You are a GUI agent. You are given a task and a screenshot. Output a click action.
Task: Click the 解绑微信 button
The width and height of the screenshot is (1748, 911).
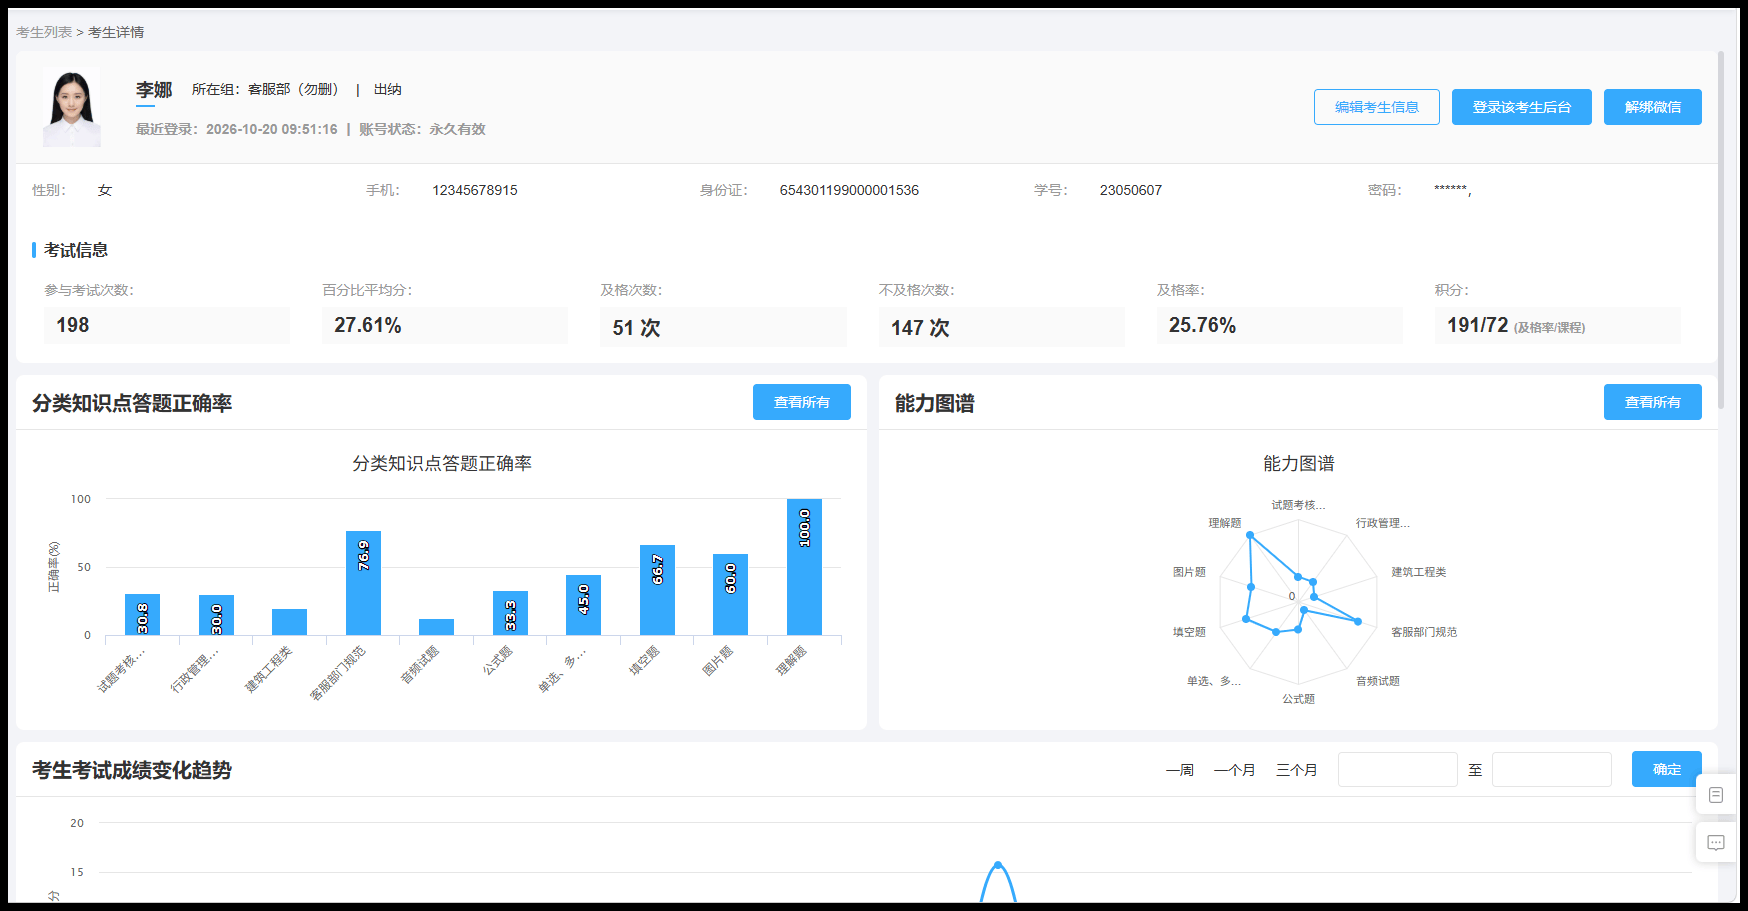[x=1653, y=107]
